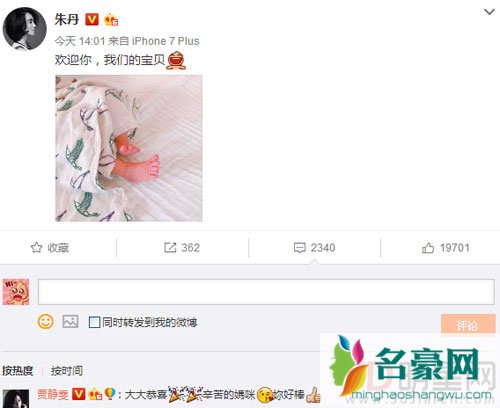Focus the comment text input box

(266, 292)
